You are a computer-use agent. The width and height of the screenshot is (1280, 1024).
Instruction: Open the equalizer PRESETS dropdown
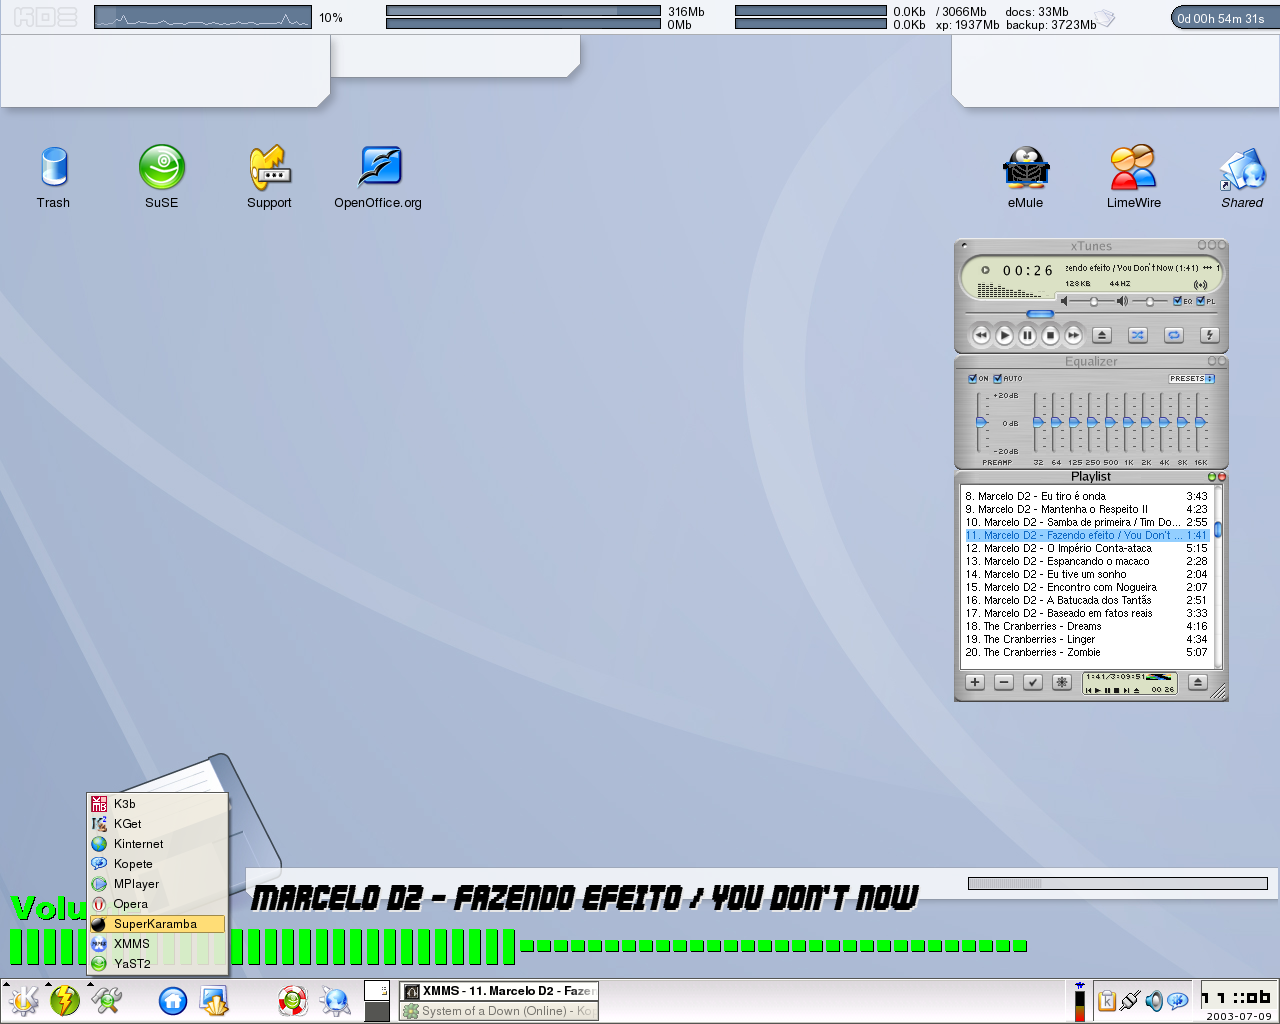1192,379
